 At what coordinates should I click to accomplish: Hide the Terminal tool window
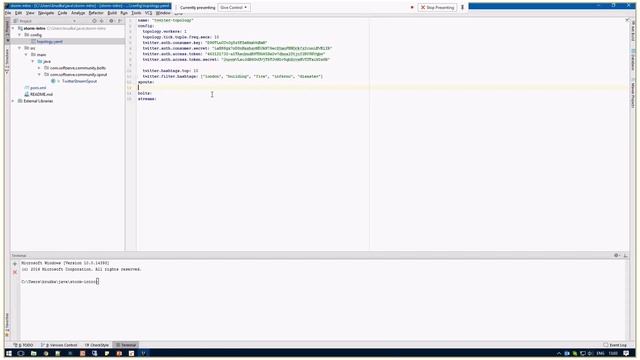pyautogui.click(x=625, y=256)
